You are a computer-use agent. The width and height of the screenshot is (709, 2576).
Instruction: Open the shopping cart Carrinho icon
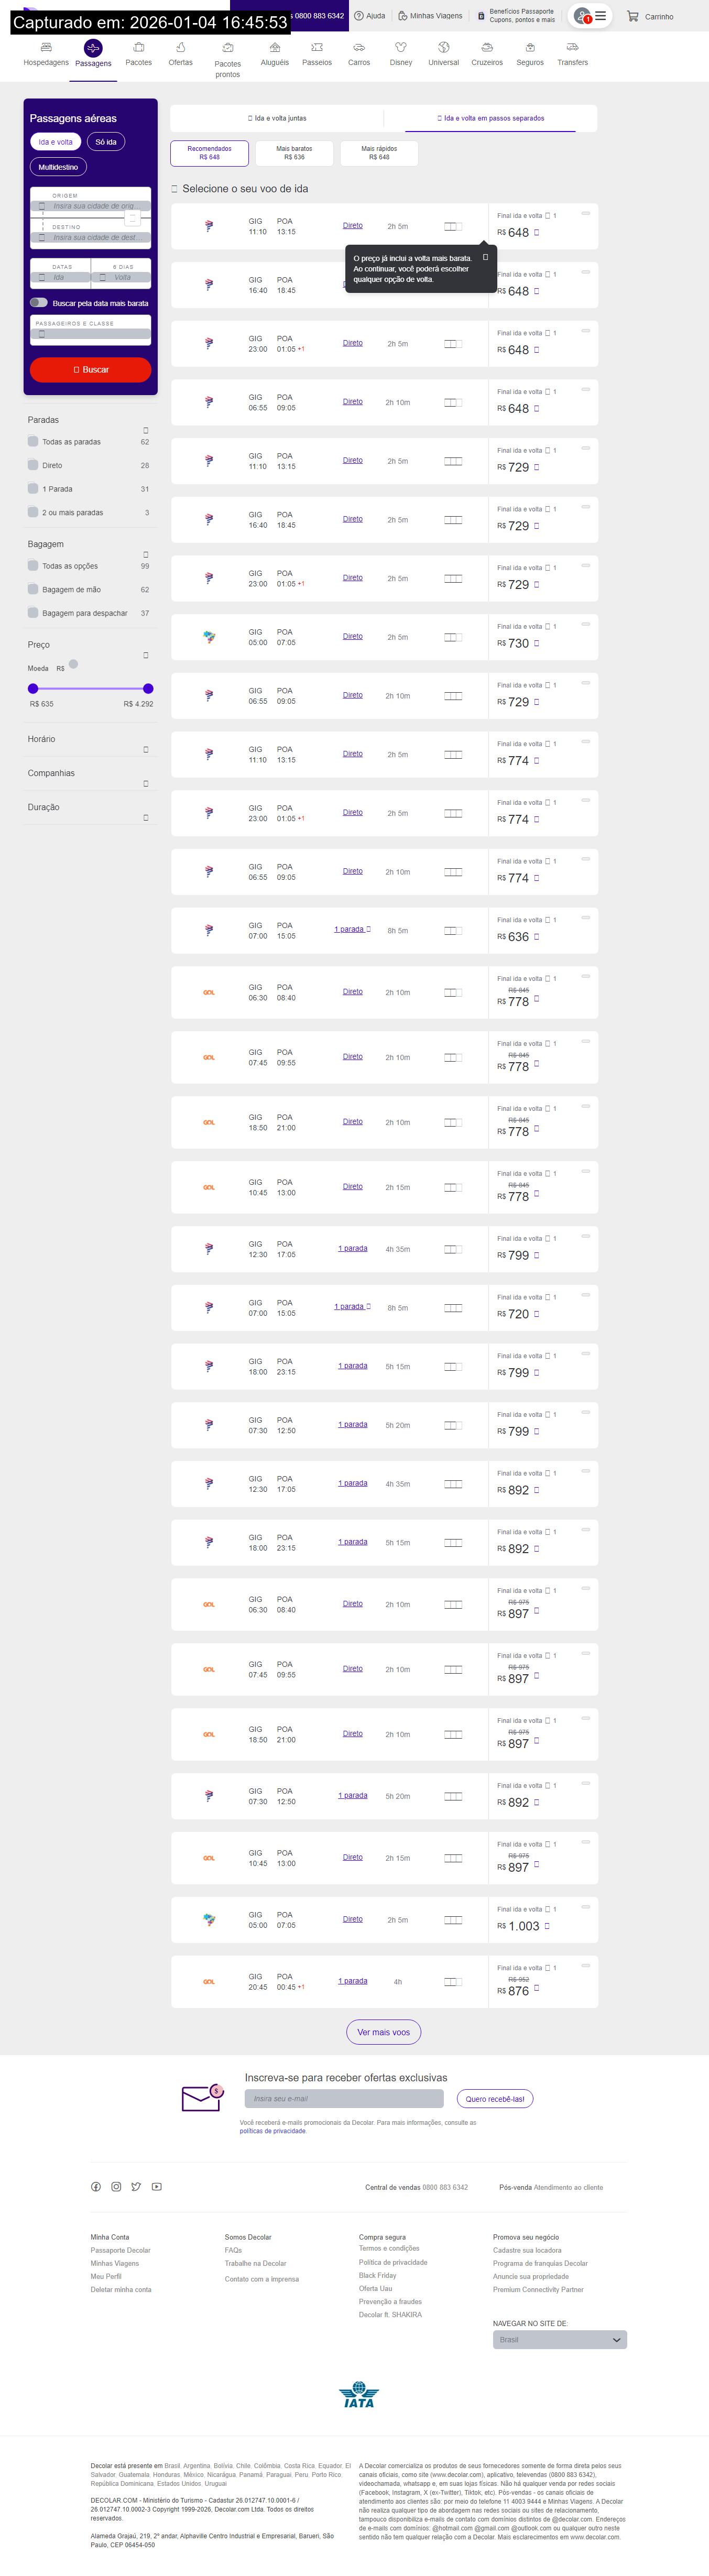(633, 16)
